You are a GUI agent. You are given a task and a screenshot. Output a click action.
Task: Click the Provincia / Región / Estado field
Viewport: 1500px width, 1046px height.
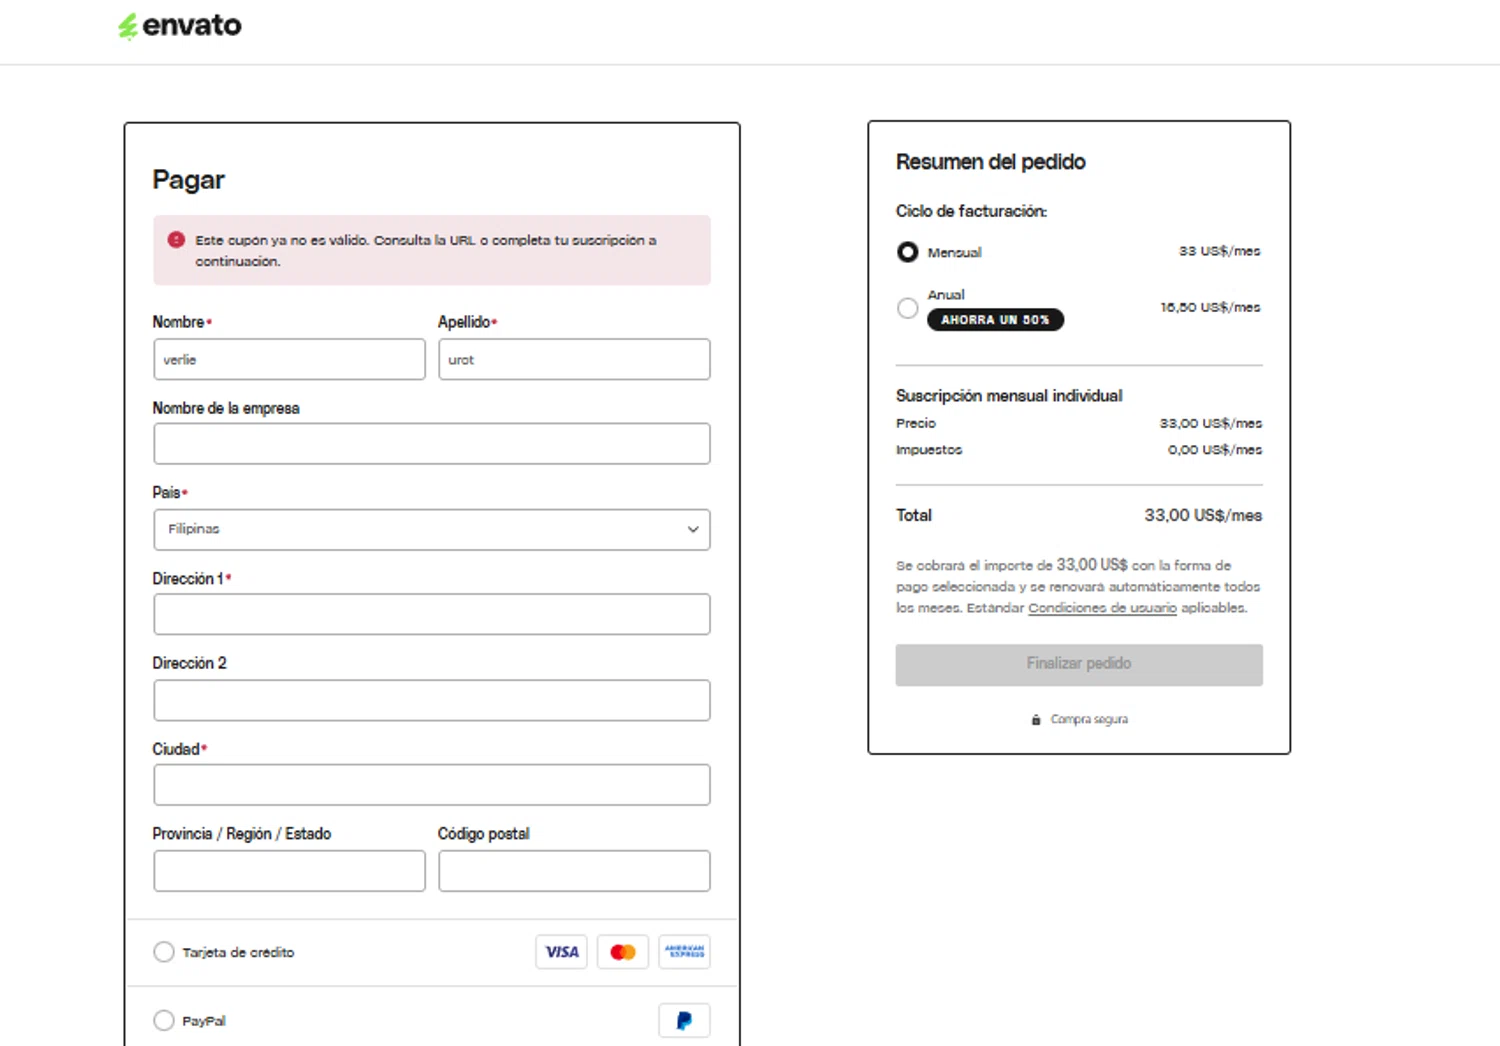click(289, 871)
